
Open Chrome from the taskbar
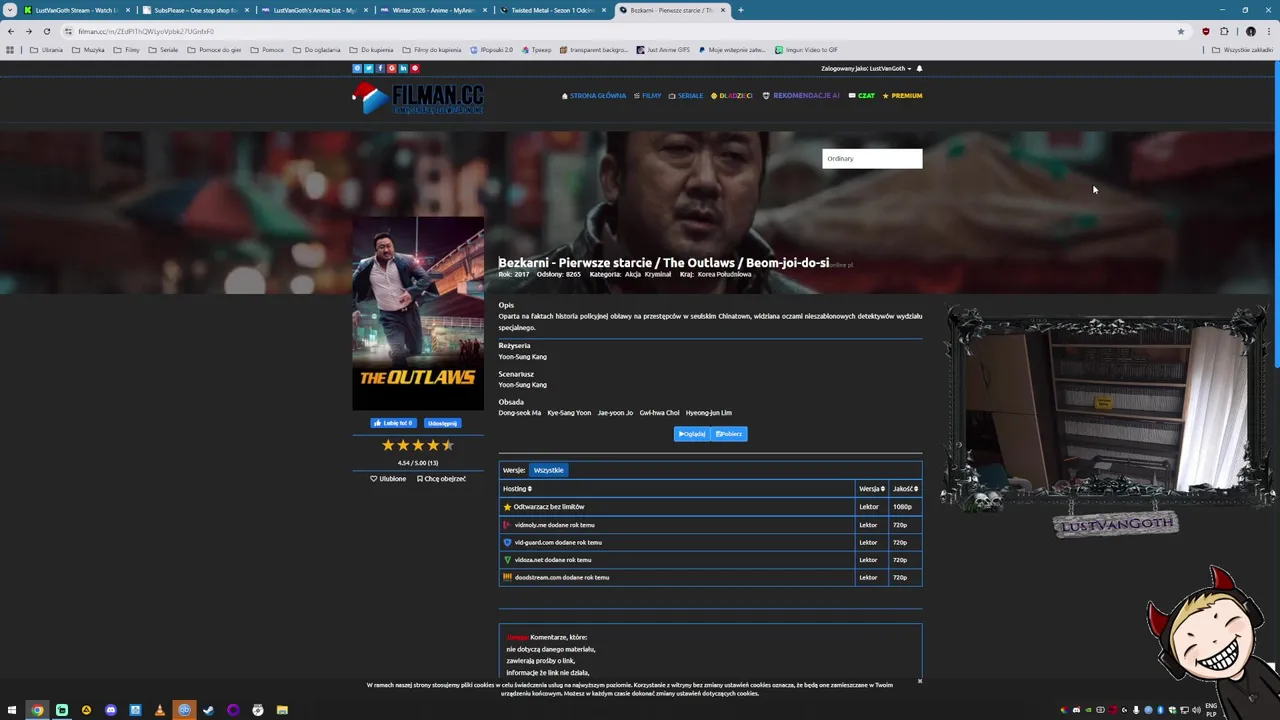pos(37,710)
